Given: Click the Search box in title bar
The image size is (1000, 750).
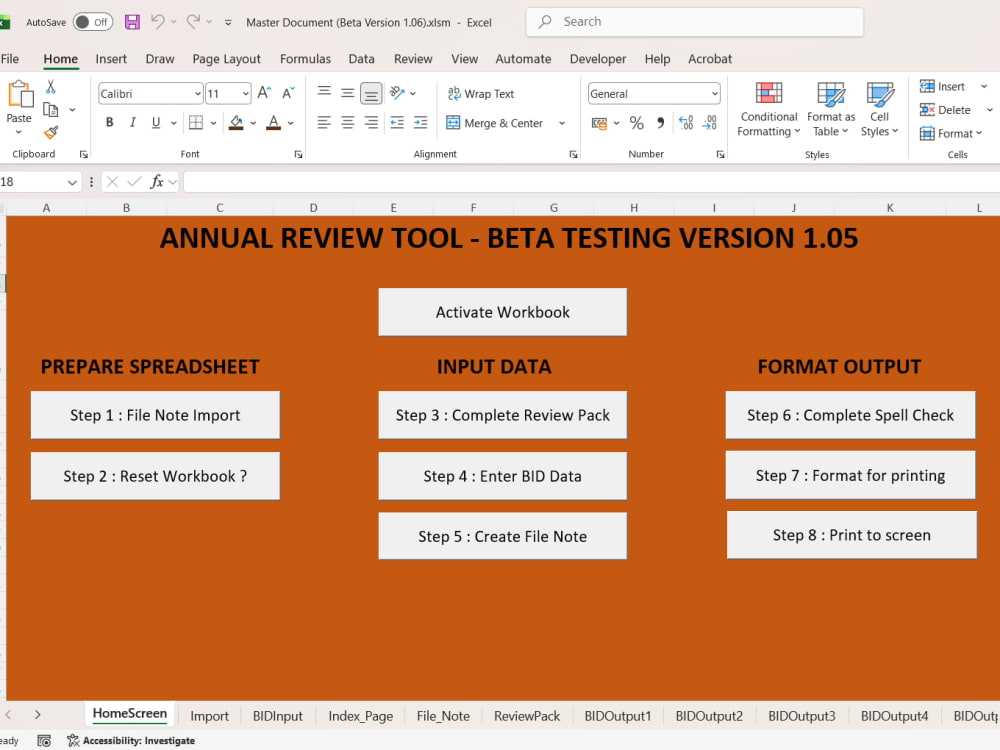Looking at the screenshot, I should [695, 22].
